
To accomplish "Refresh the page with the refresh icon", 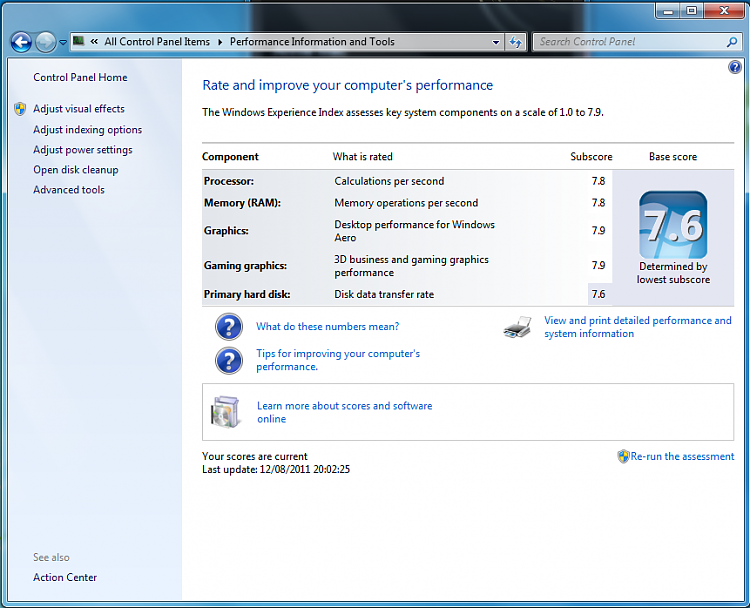I will point(515,42).
